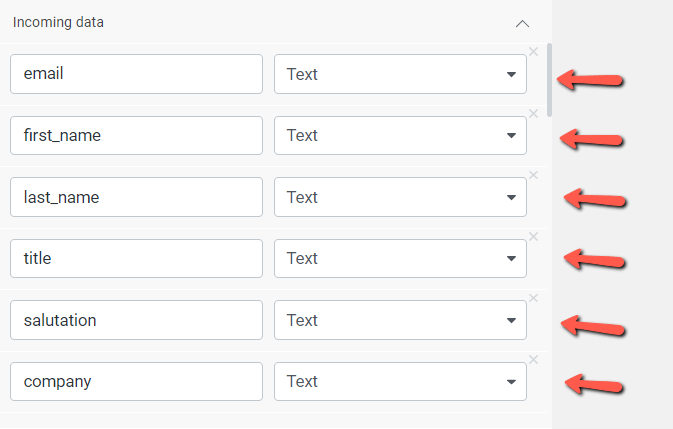Open the type dropdown for last_name
673x429 pixels.
point(400,197)
